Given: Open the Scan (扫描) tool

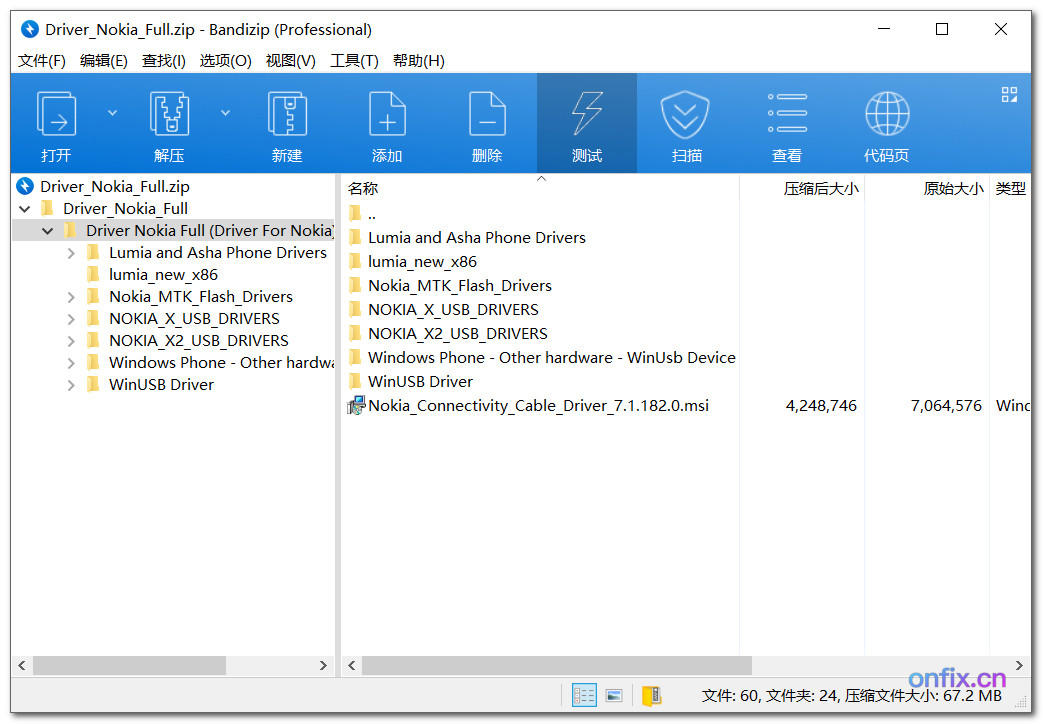Looking at the screenshot, I should pyautogui.click(x=686, y=122).
